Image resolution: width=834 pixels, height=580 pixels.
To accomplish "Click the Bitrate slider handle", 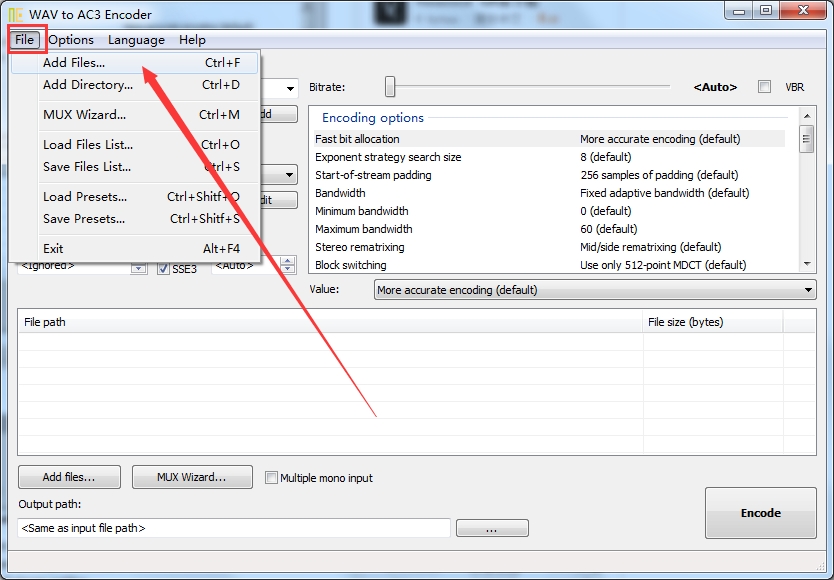I will (390, 87).
